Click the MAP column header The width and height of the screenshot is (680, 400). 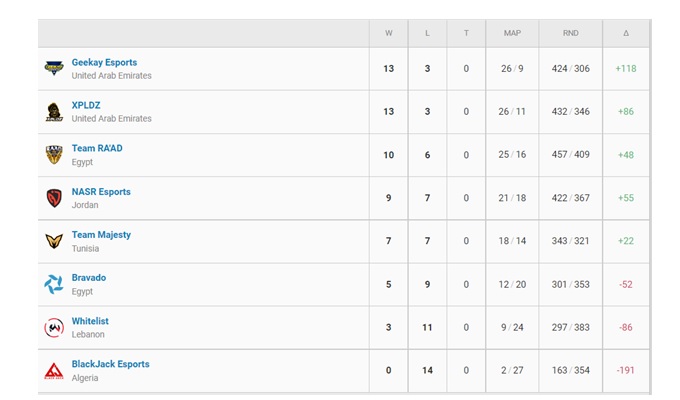pyautogui.click(x=512, y=33)
